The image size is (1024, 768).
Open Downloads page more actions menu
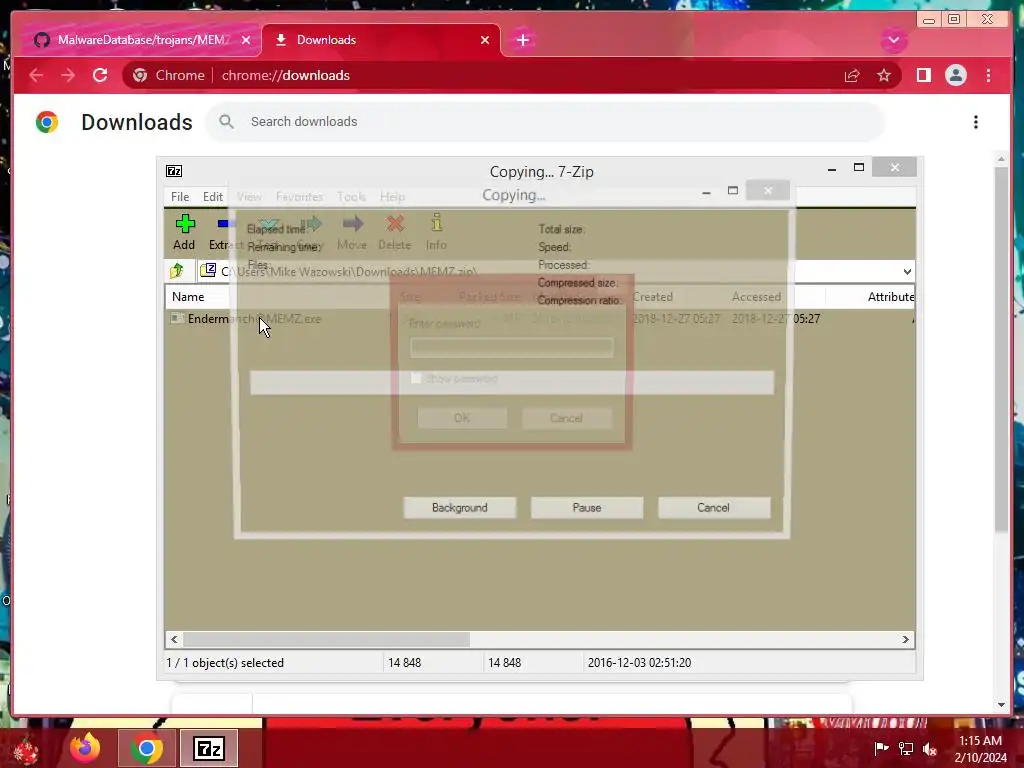pos(976,122)
